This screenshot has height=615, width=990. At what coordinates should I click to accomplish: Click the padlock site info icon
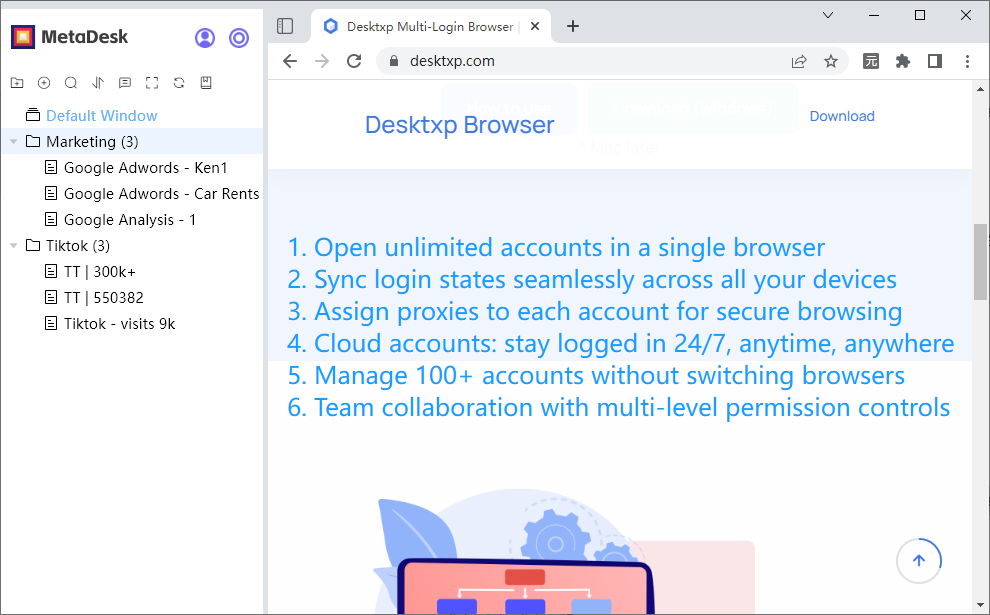click(x=394, y=61)
